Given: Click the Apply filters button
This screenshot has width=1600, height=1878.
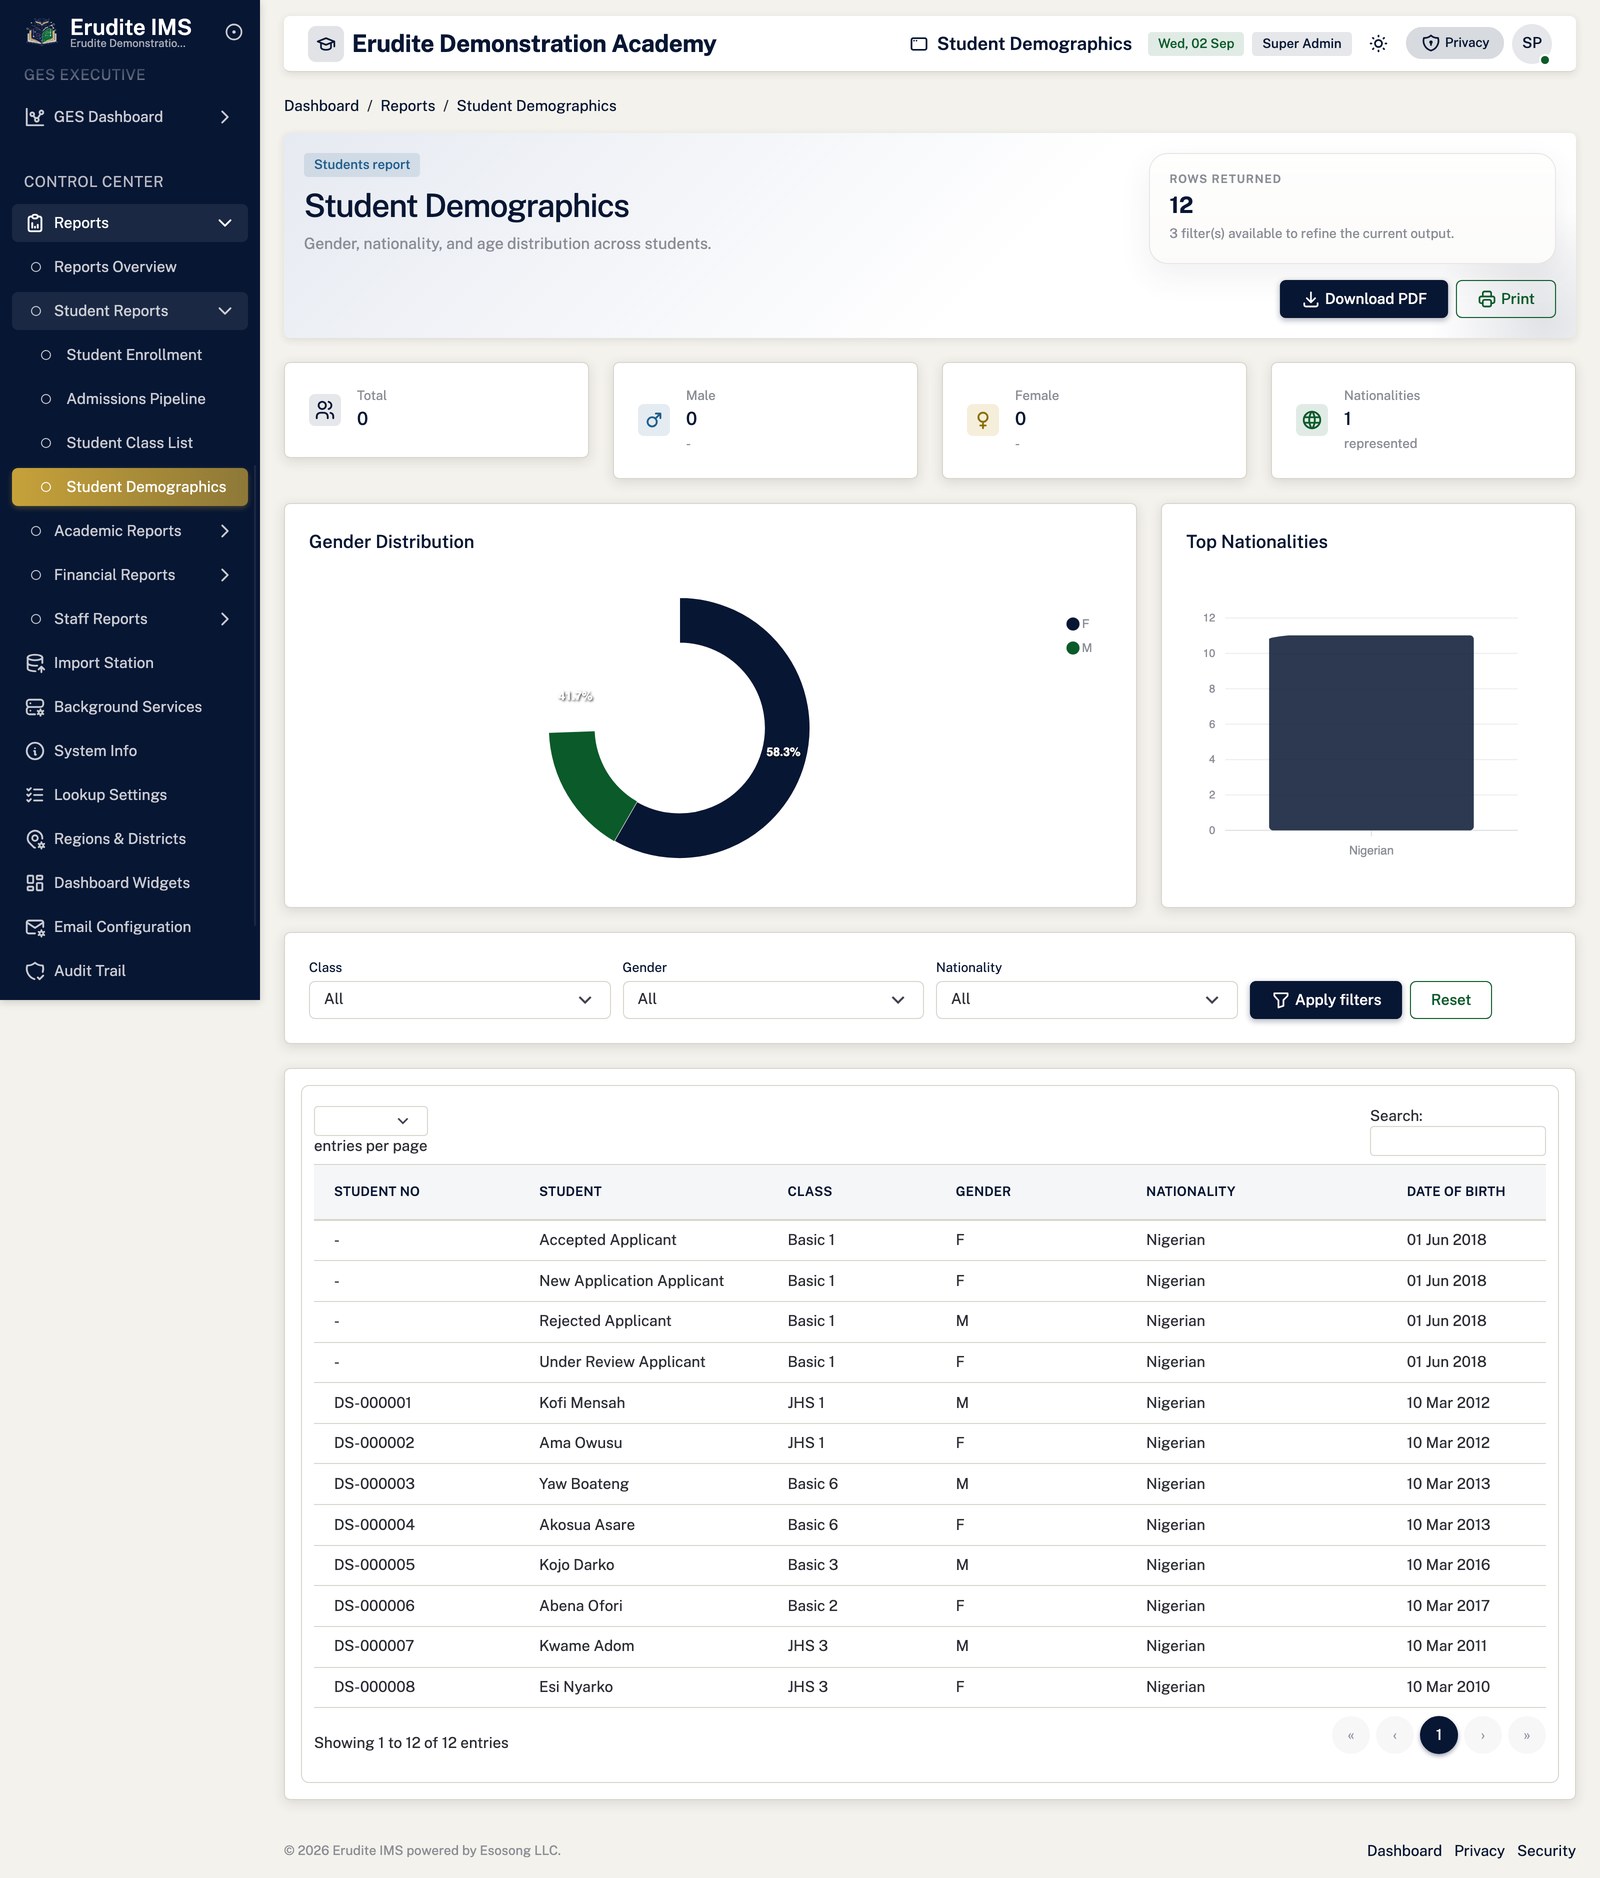Looking at the screenshot, I should 1325,1000.
